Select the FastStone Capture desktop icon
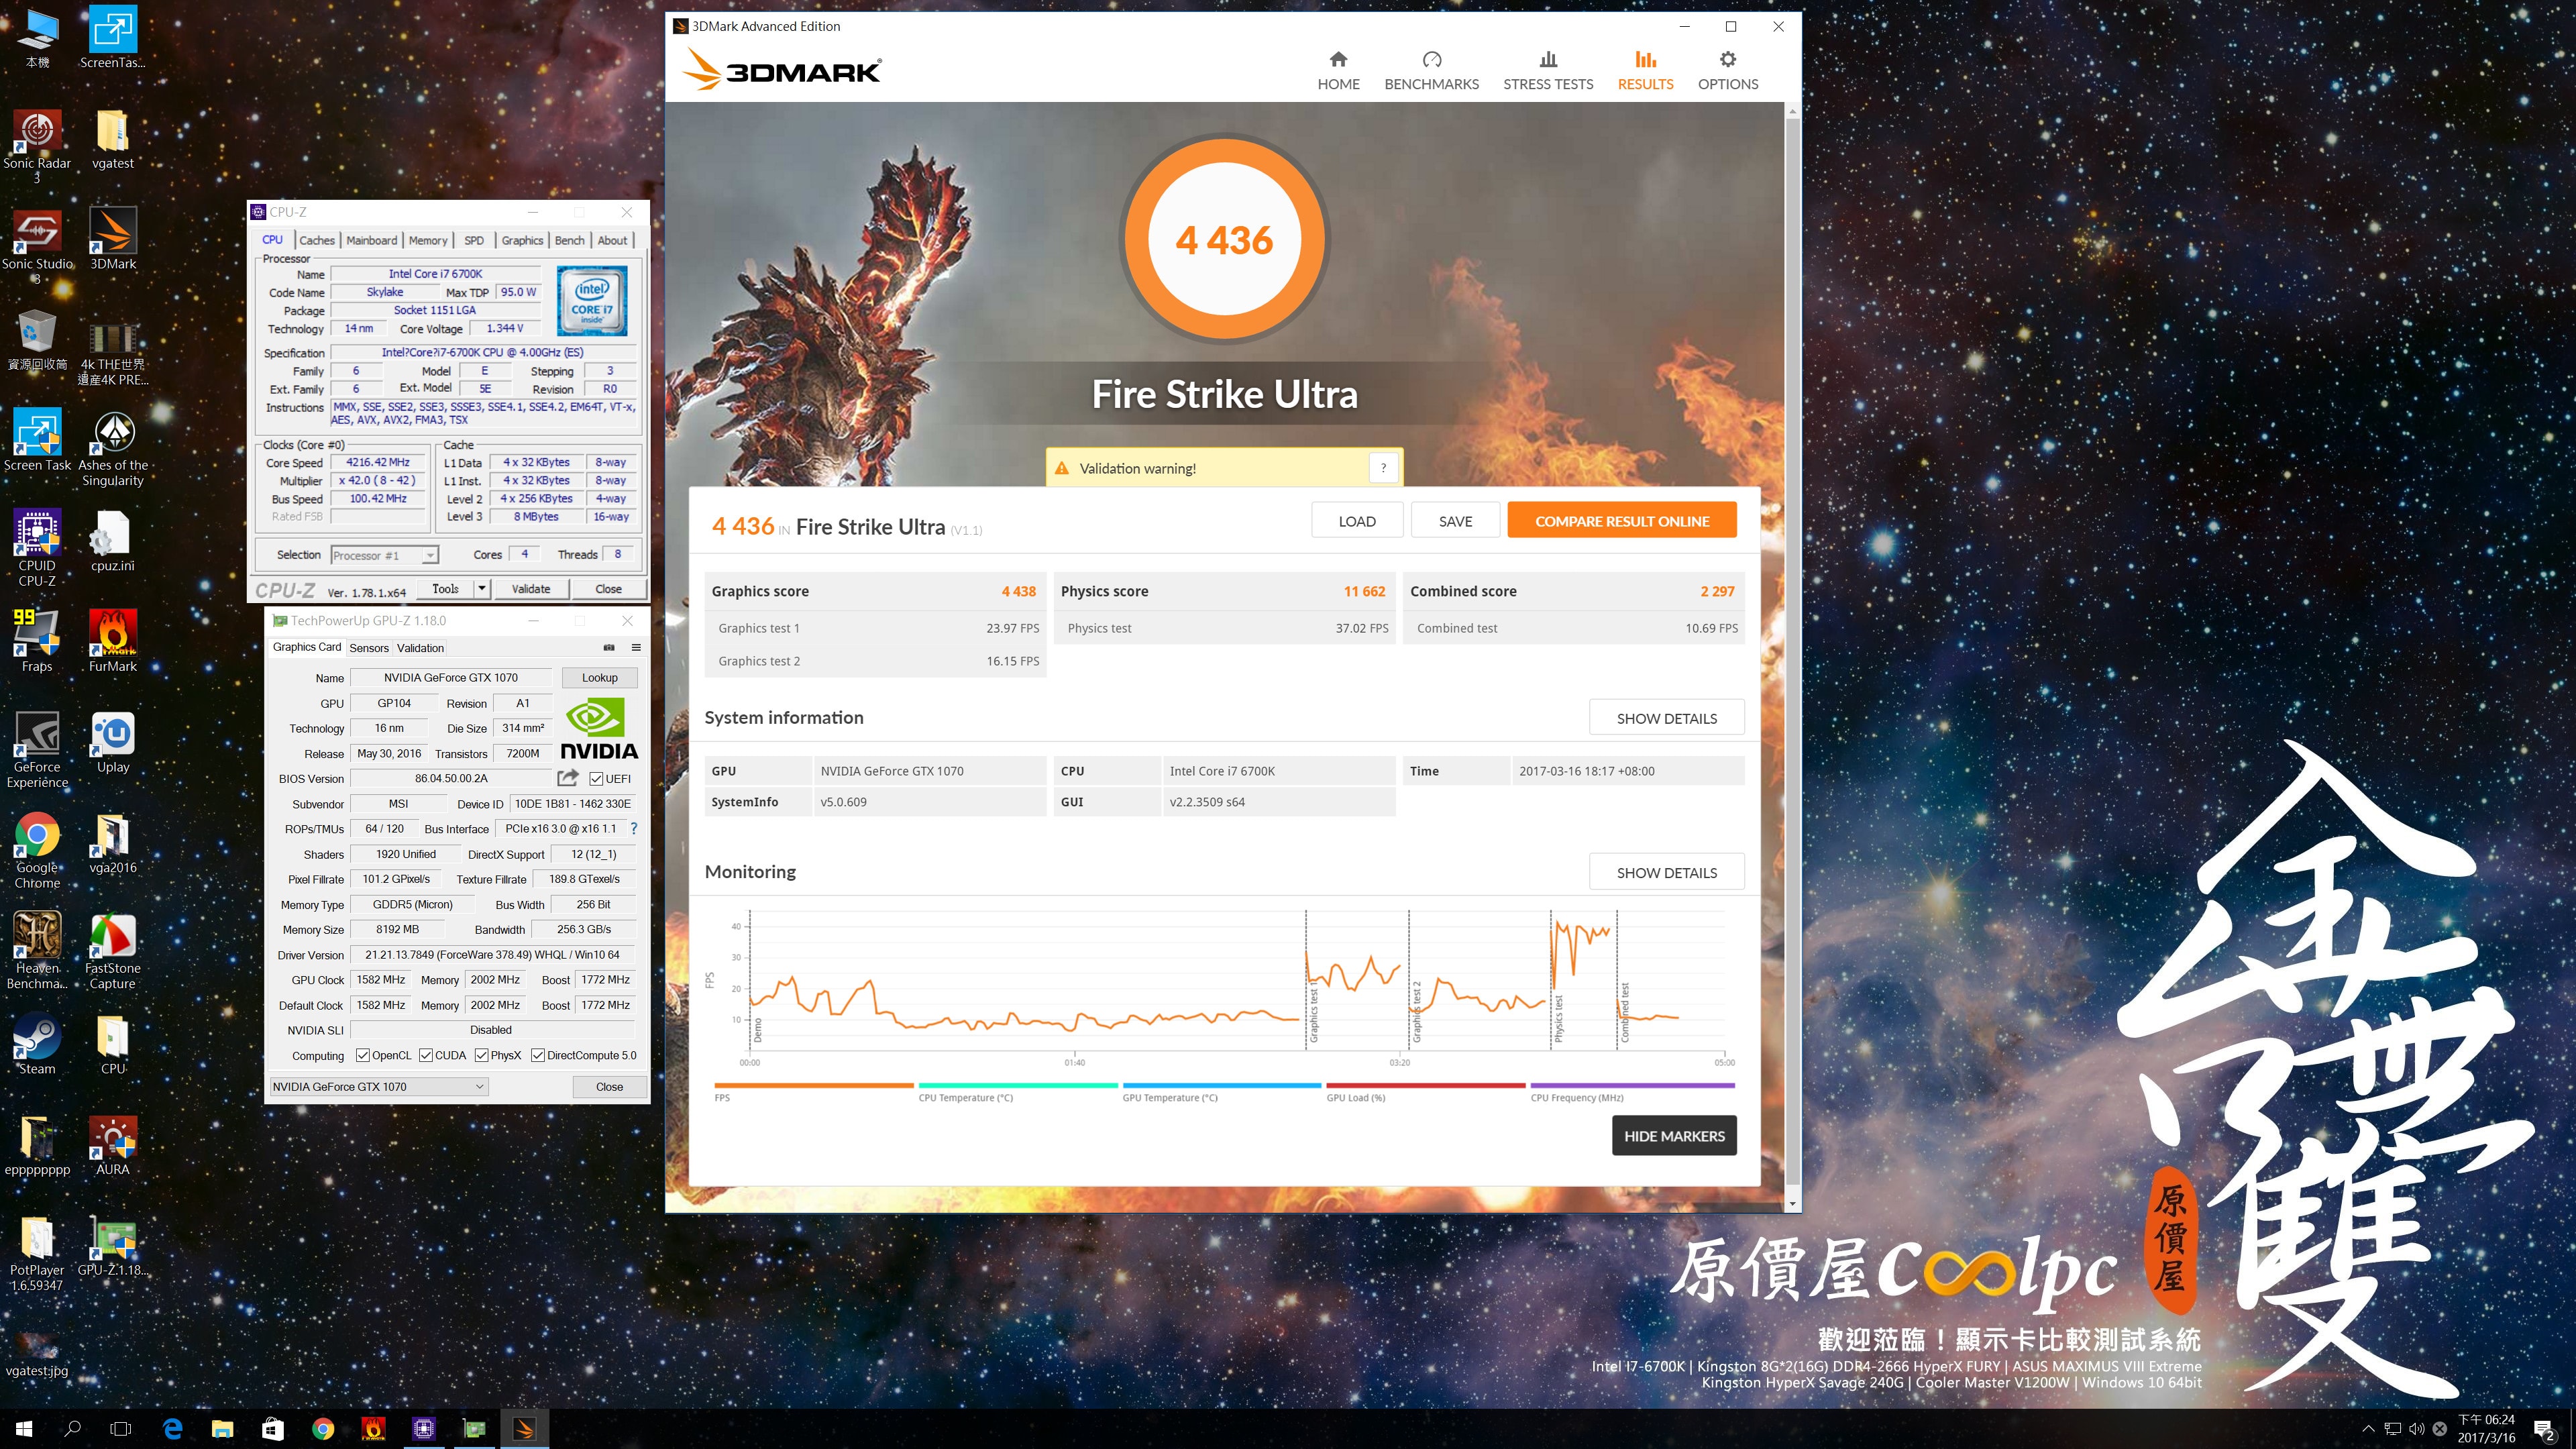 (113, 951)
